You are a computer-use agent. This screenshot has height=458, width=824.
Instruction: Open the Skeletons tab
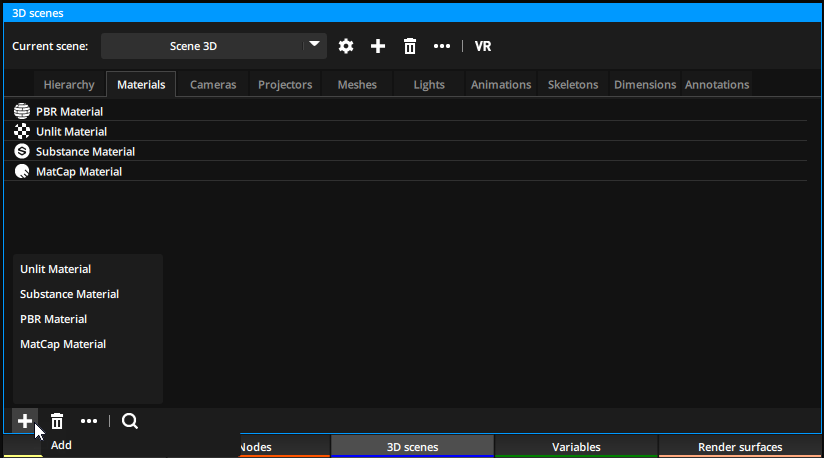[573, 85]
